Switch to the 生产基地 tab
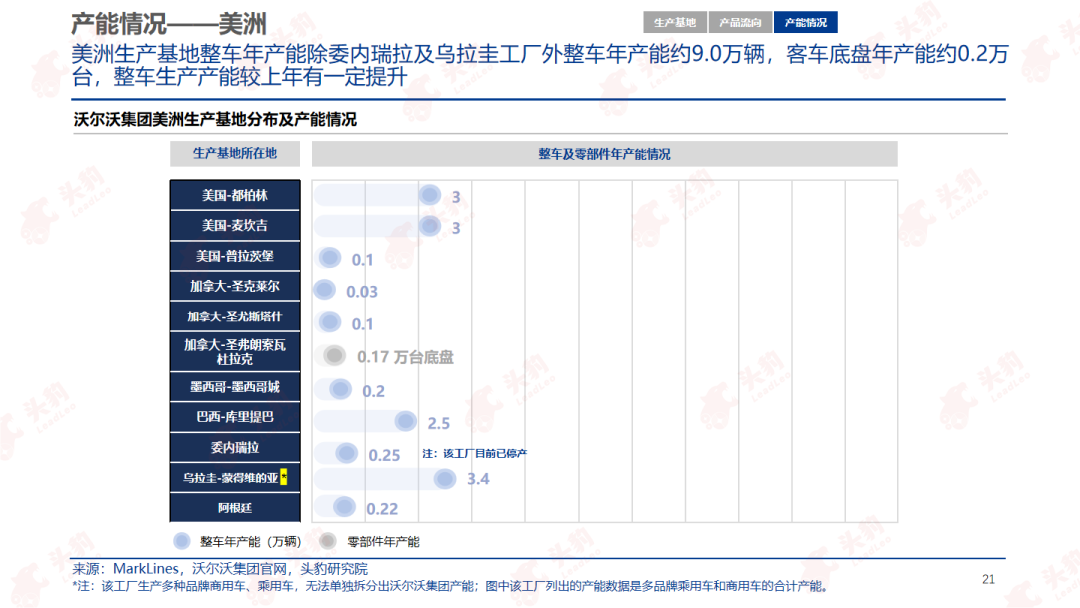Image resolution: width=1080 pixels, height=608 pixels. click(x=675, y=22)
